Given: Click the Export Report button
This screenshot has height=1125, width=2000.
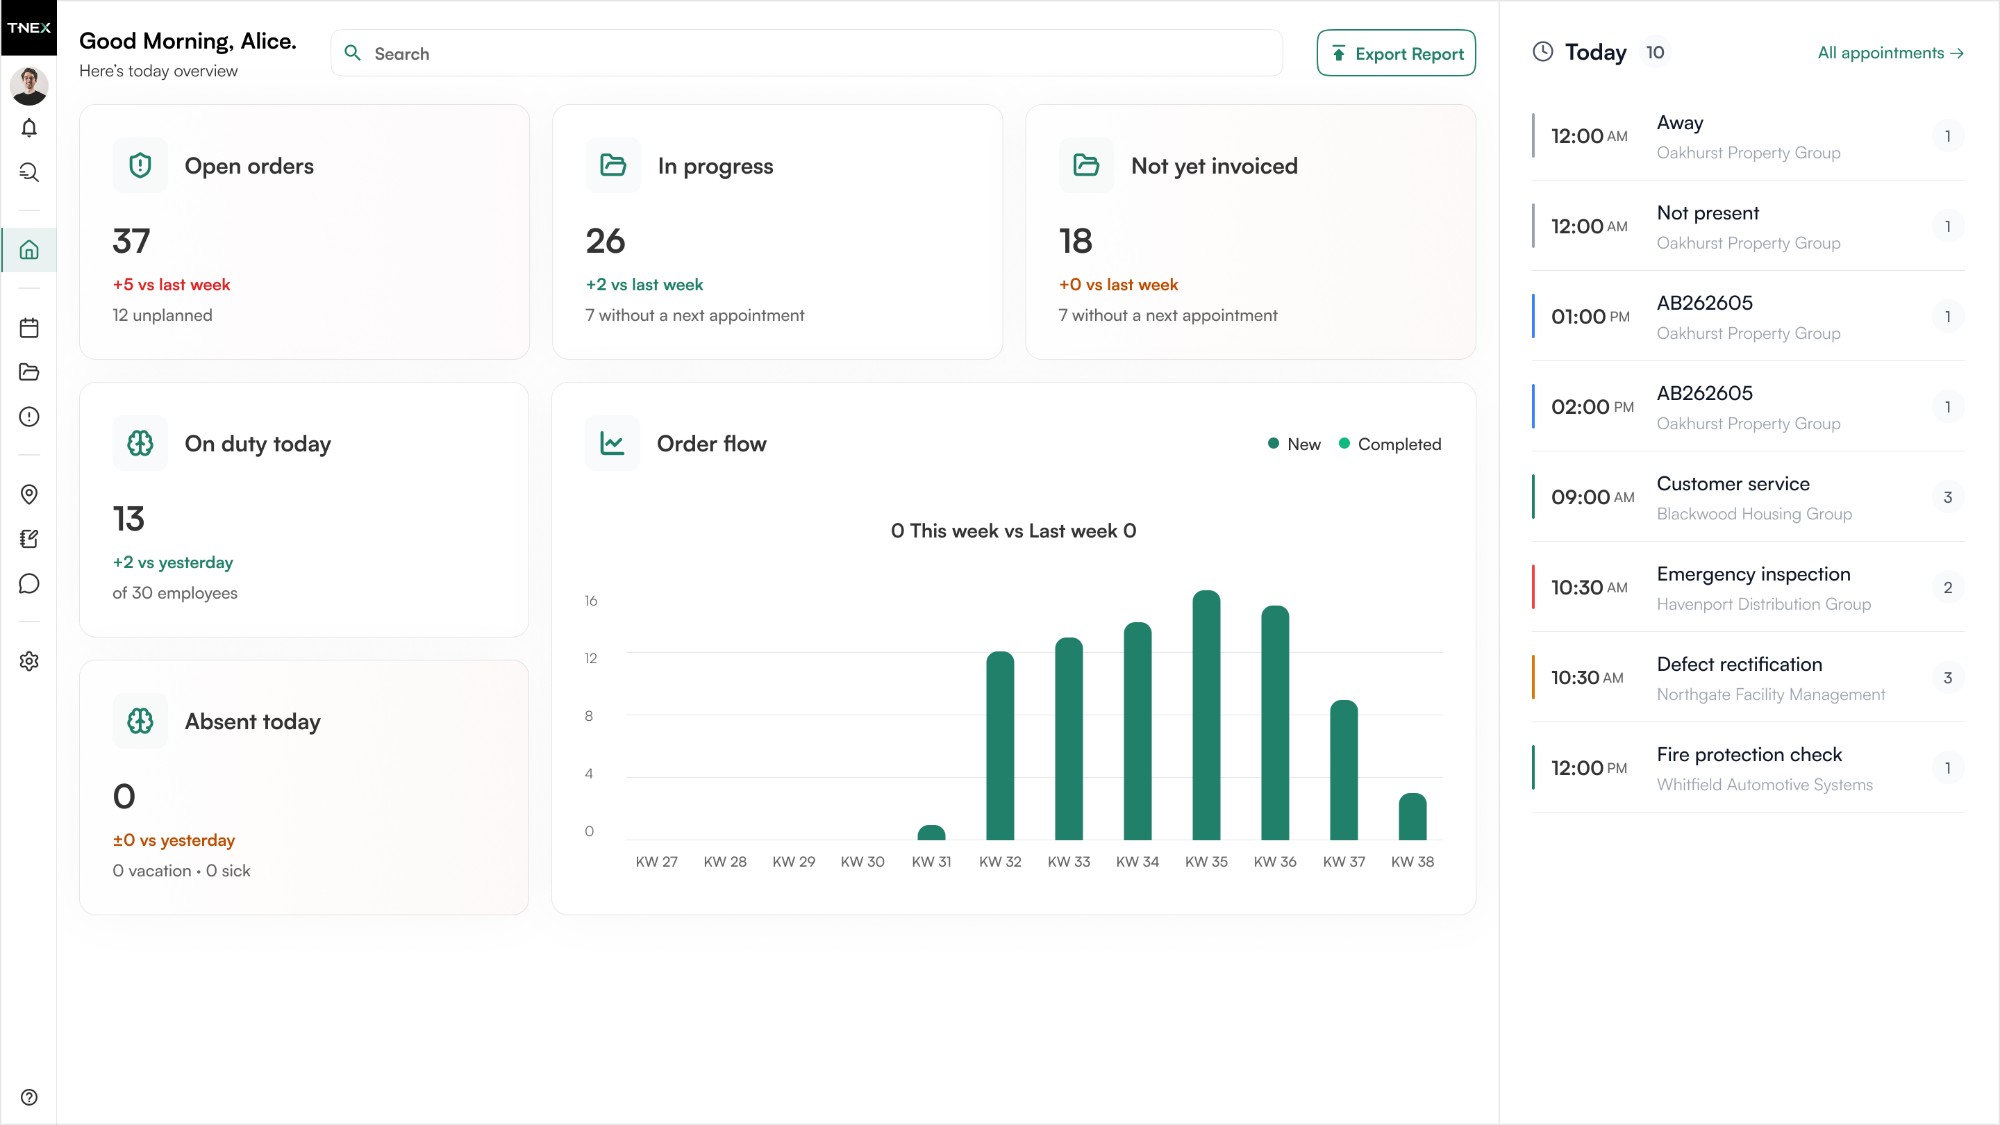Looking at the screenshot, I should click(1396, 53).
